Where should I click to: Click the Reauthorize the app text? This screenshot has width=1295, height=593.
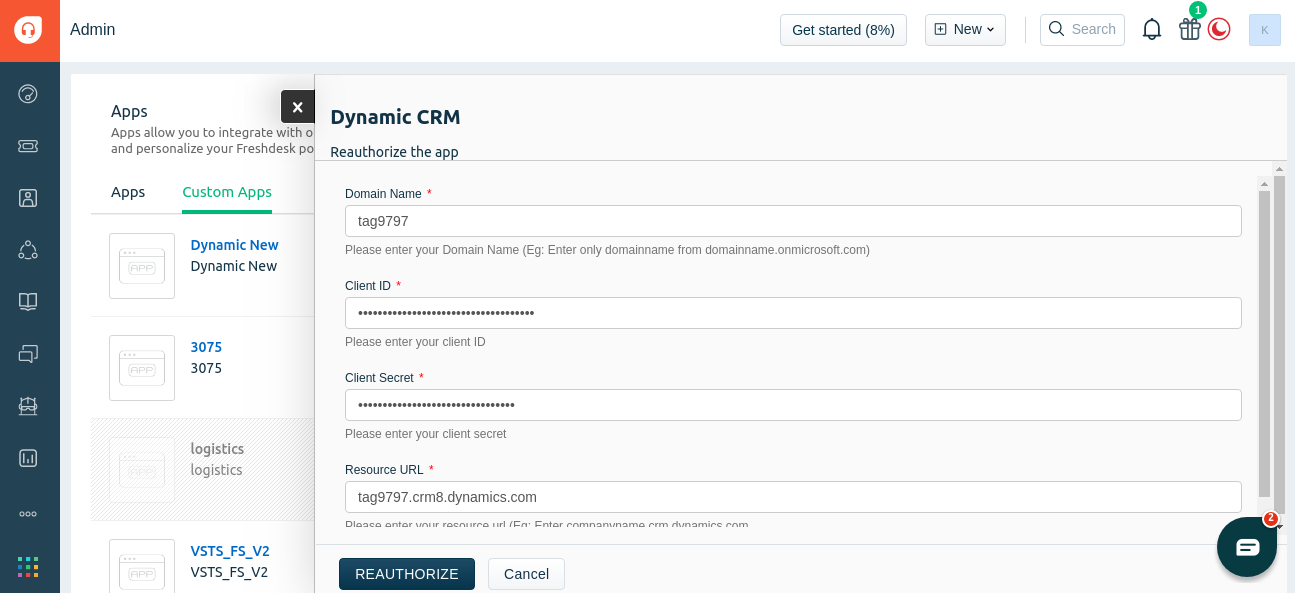(x=395, y=152)
